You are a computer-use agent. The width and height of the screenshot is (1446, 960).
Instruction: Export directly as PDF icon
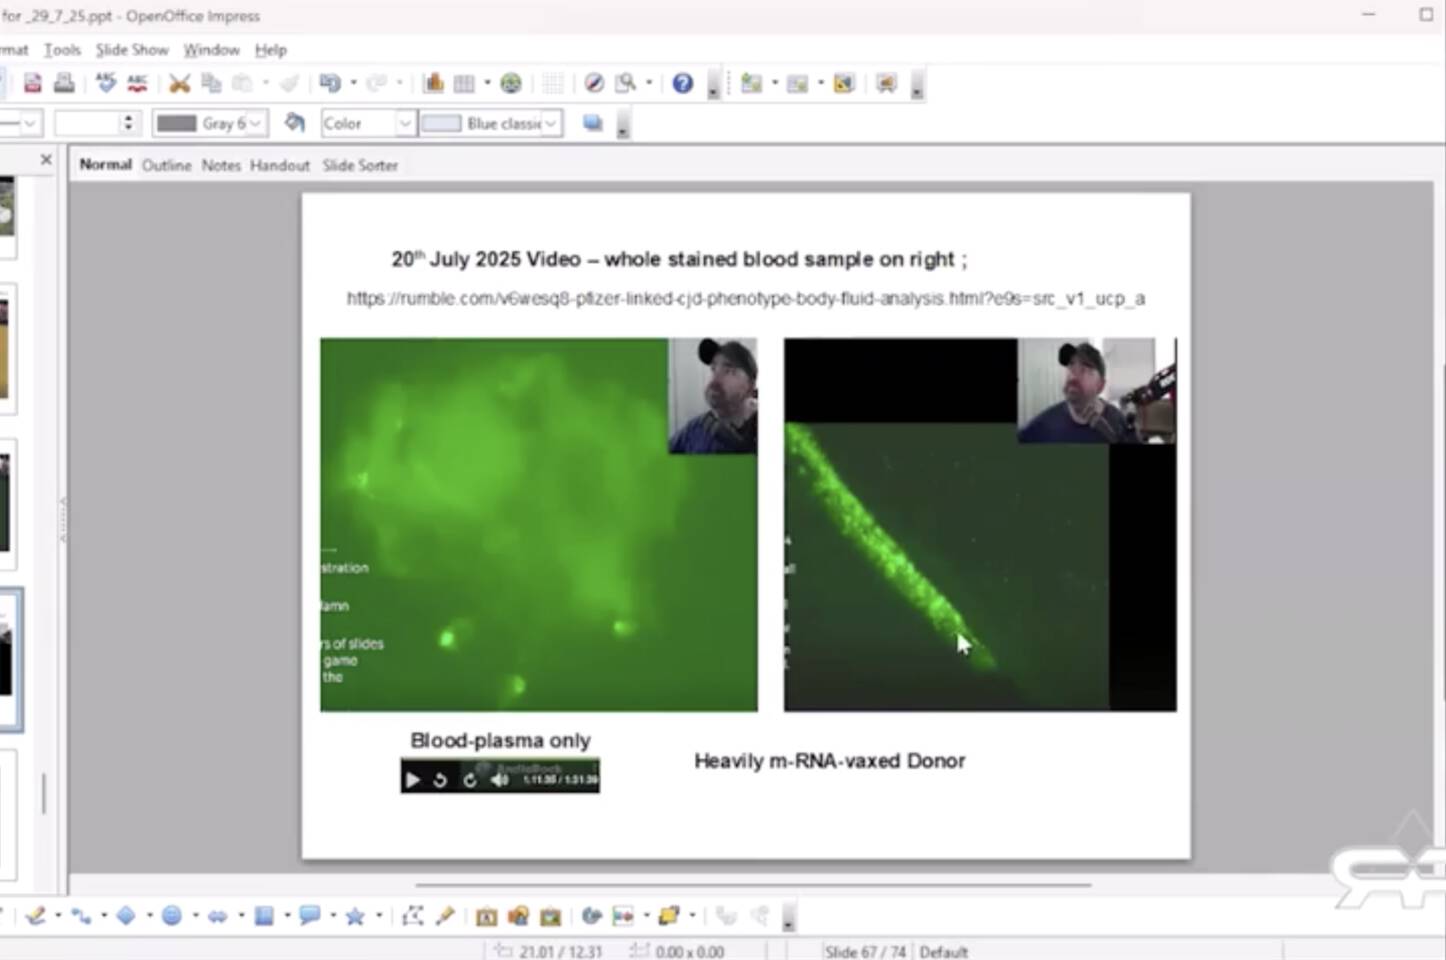(33, 83)
